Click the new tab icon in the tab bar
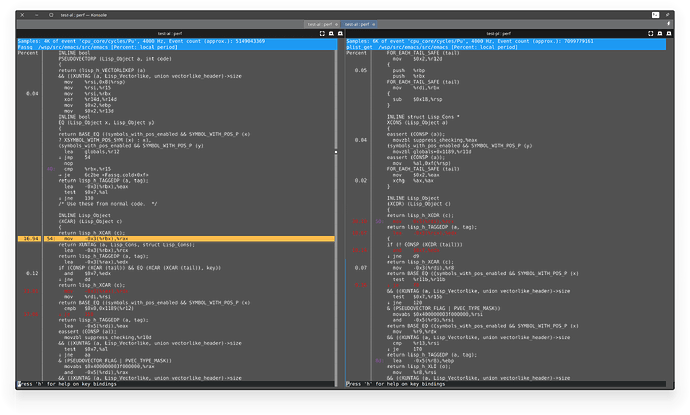 (x=669, y=24)
